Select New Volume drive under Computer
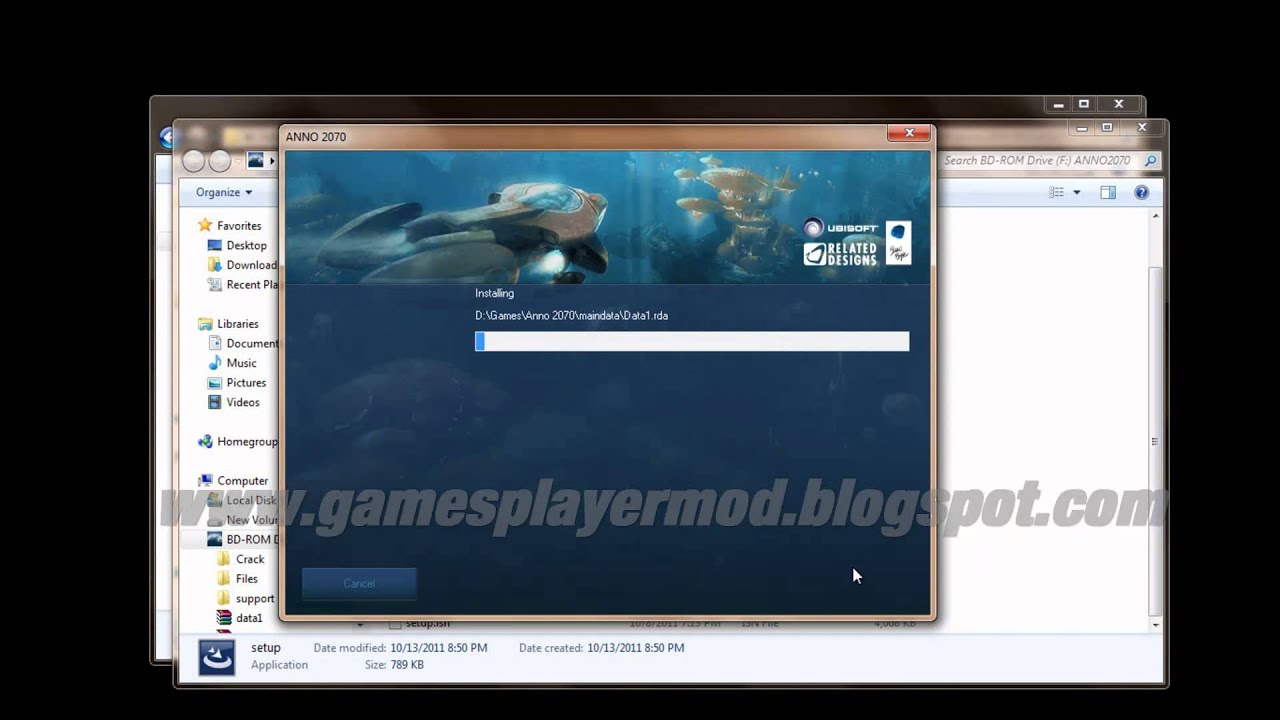 pyautogui.click(x=252, y=520)
